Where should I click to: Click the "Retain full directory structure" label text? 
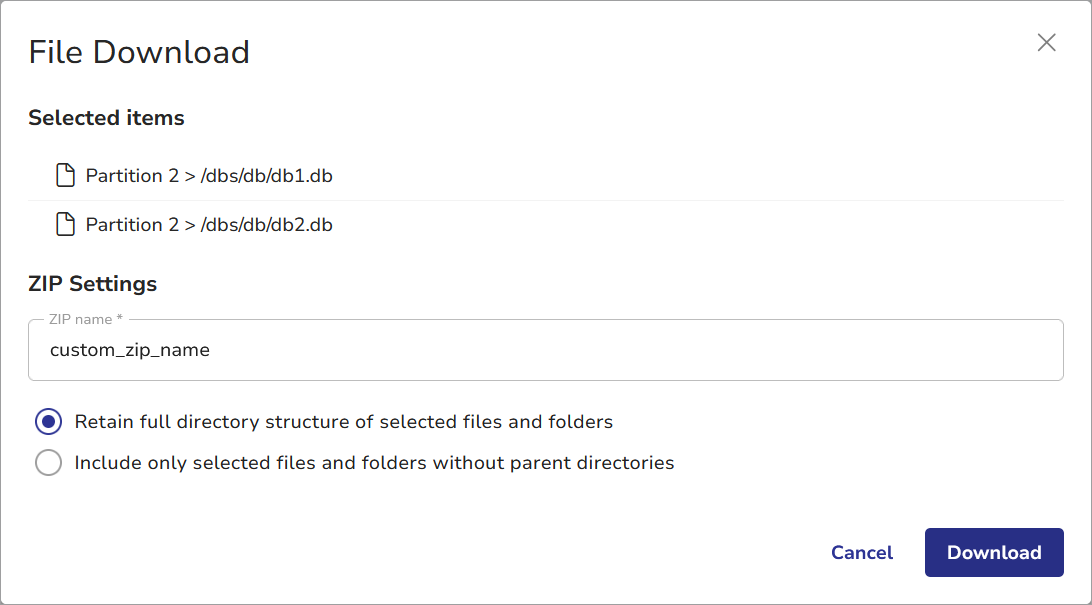(343, 422)
